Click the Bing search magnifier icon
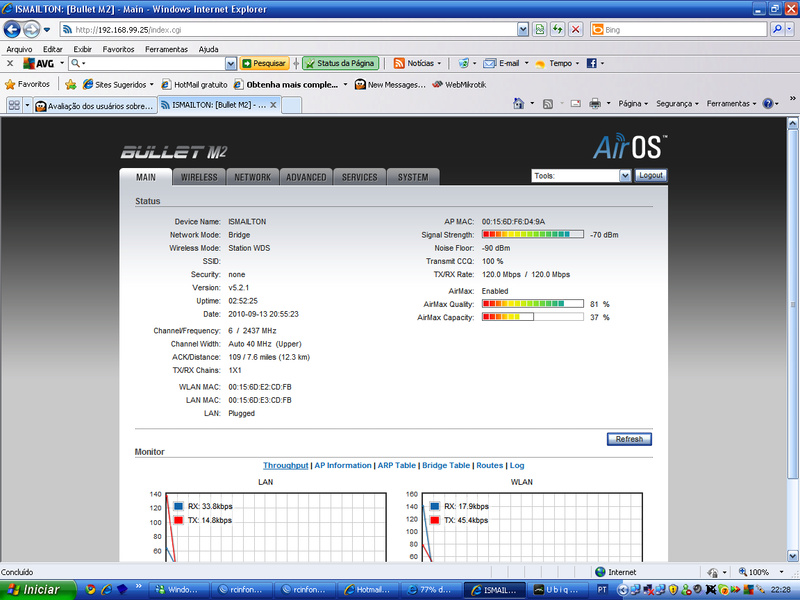 777,30
